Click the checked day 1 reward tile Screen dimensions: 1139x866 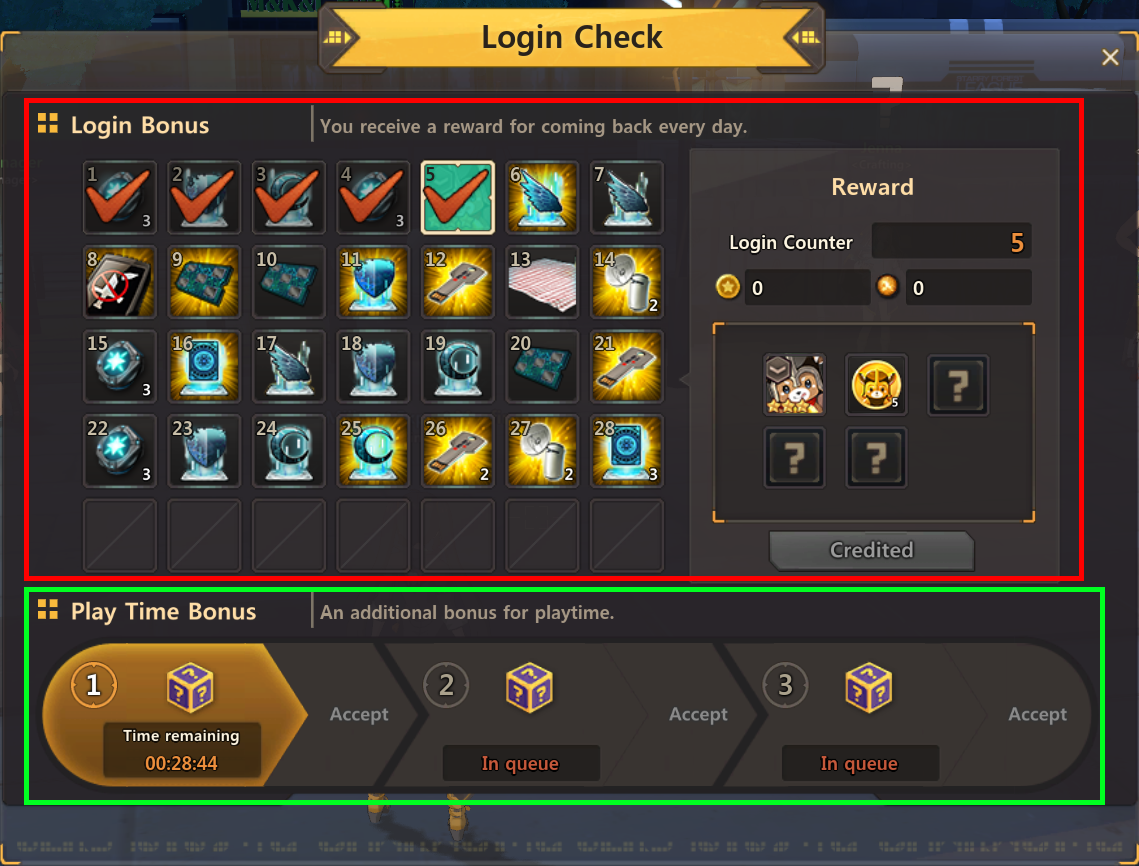tap(119, 198)
